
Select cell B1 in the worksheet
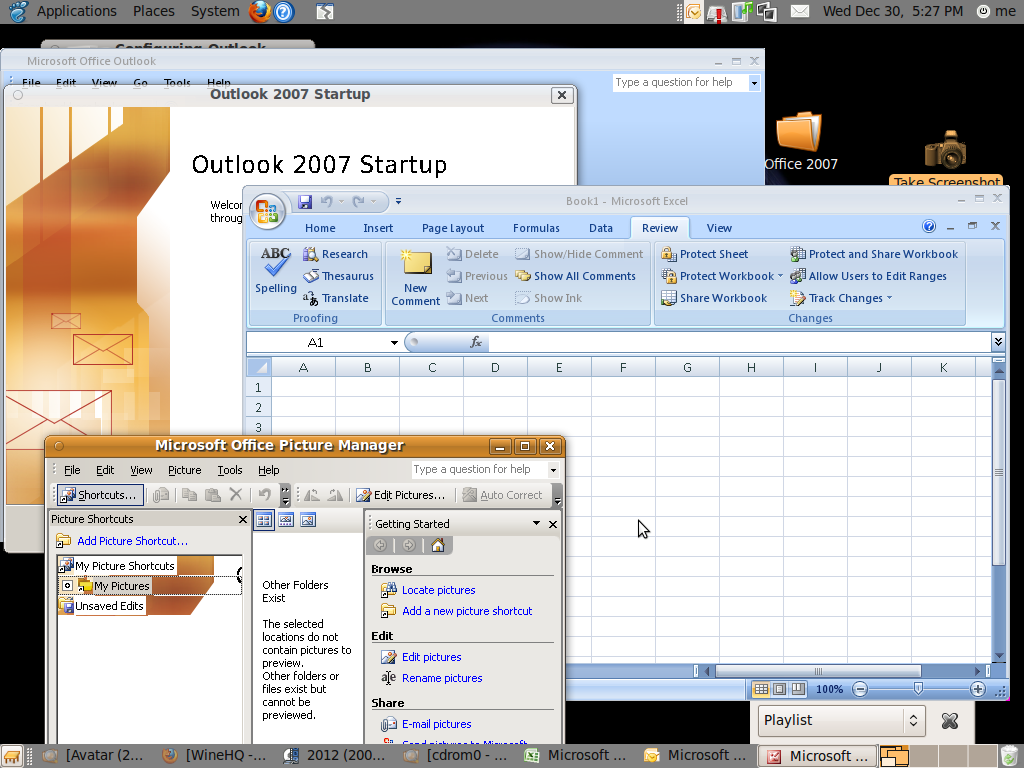click(x=368, y=387)
